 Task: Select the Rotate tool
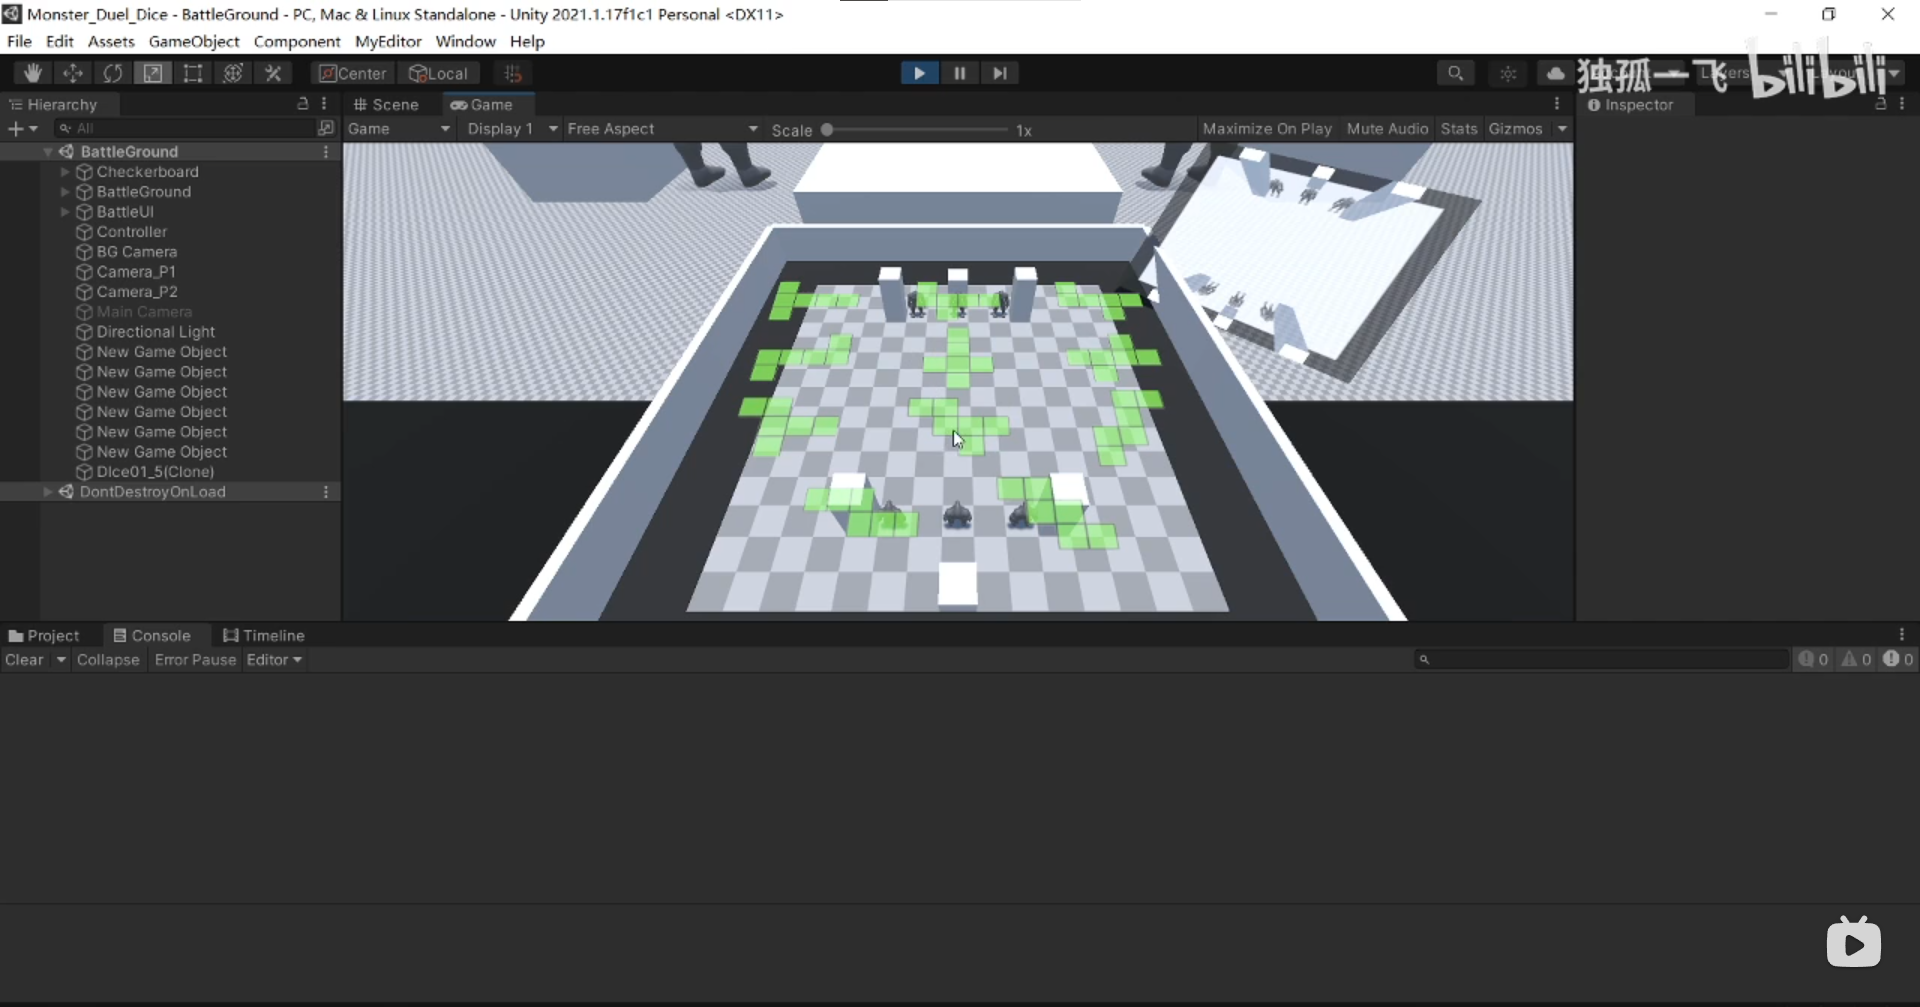click(113, 73)
